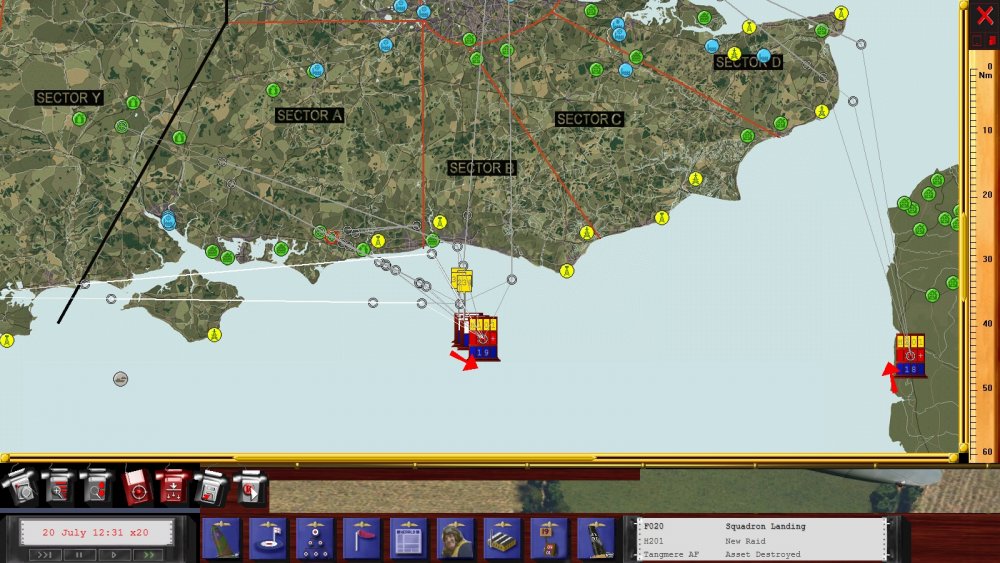This screenshot has width=1000, height=563.
Task: Select the H201 New Raid message
Action: [761, 541]
